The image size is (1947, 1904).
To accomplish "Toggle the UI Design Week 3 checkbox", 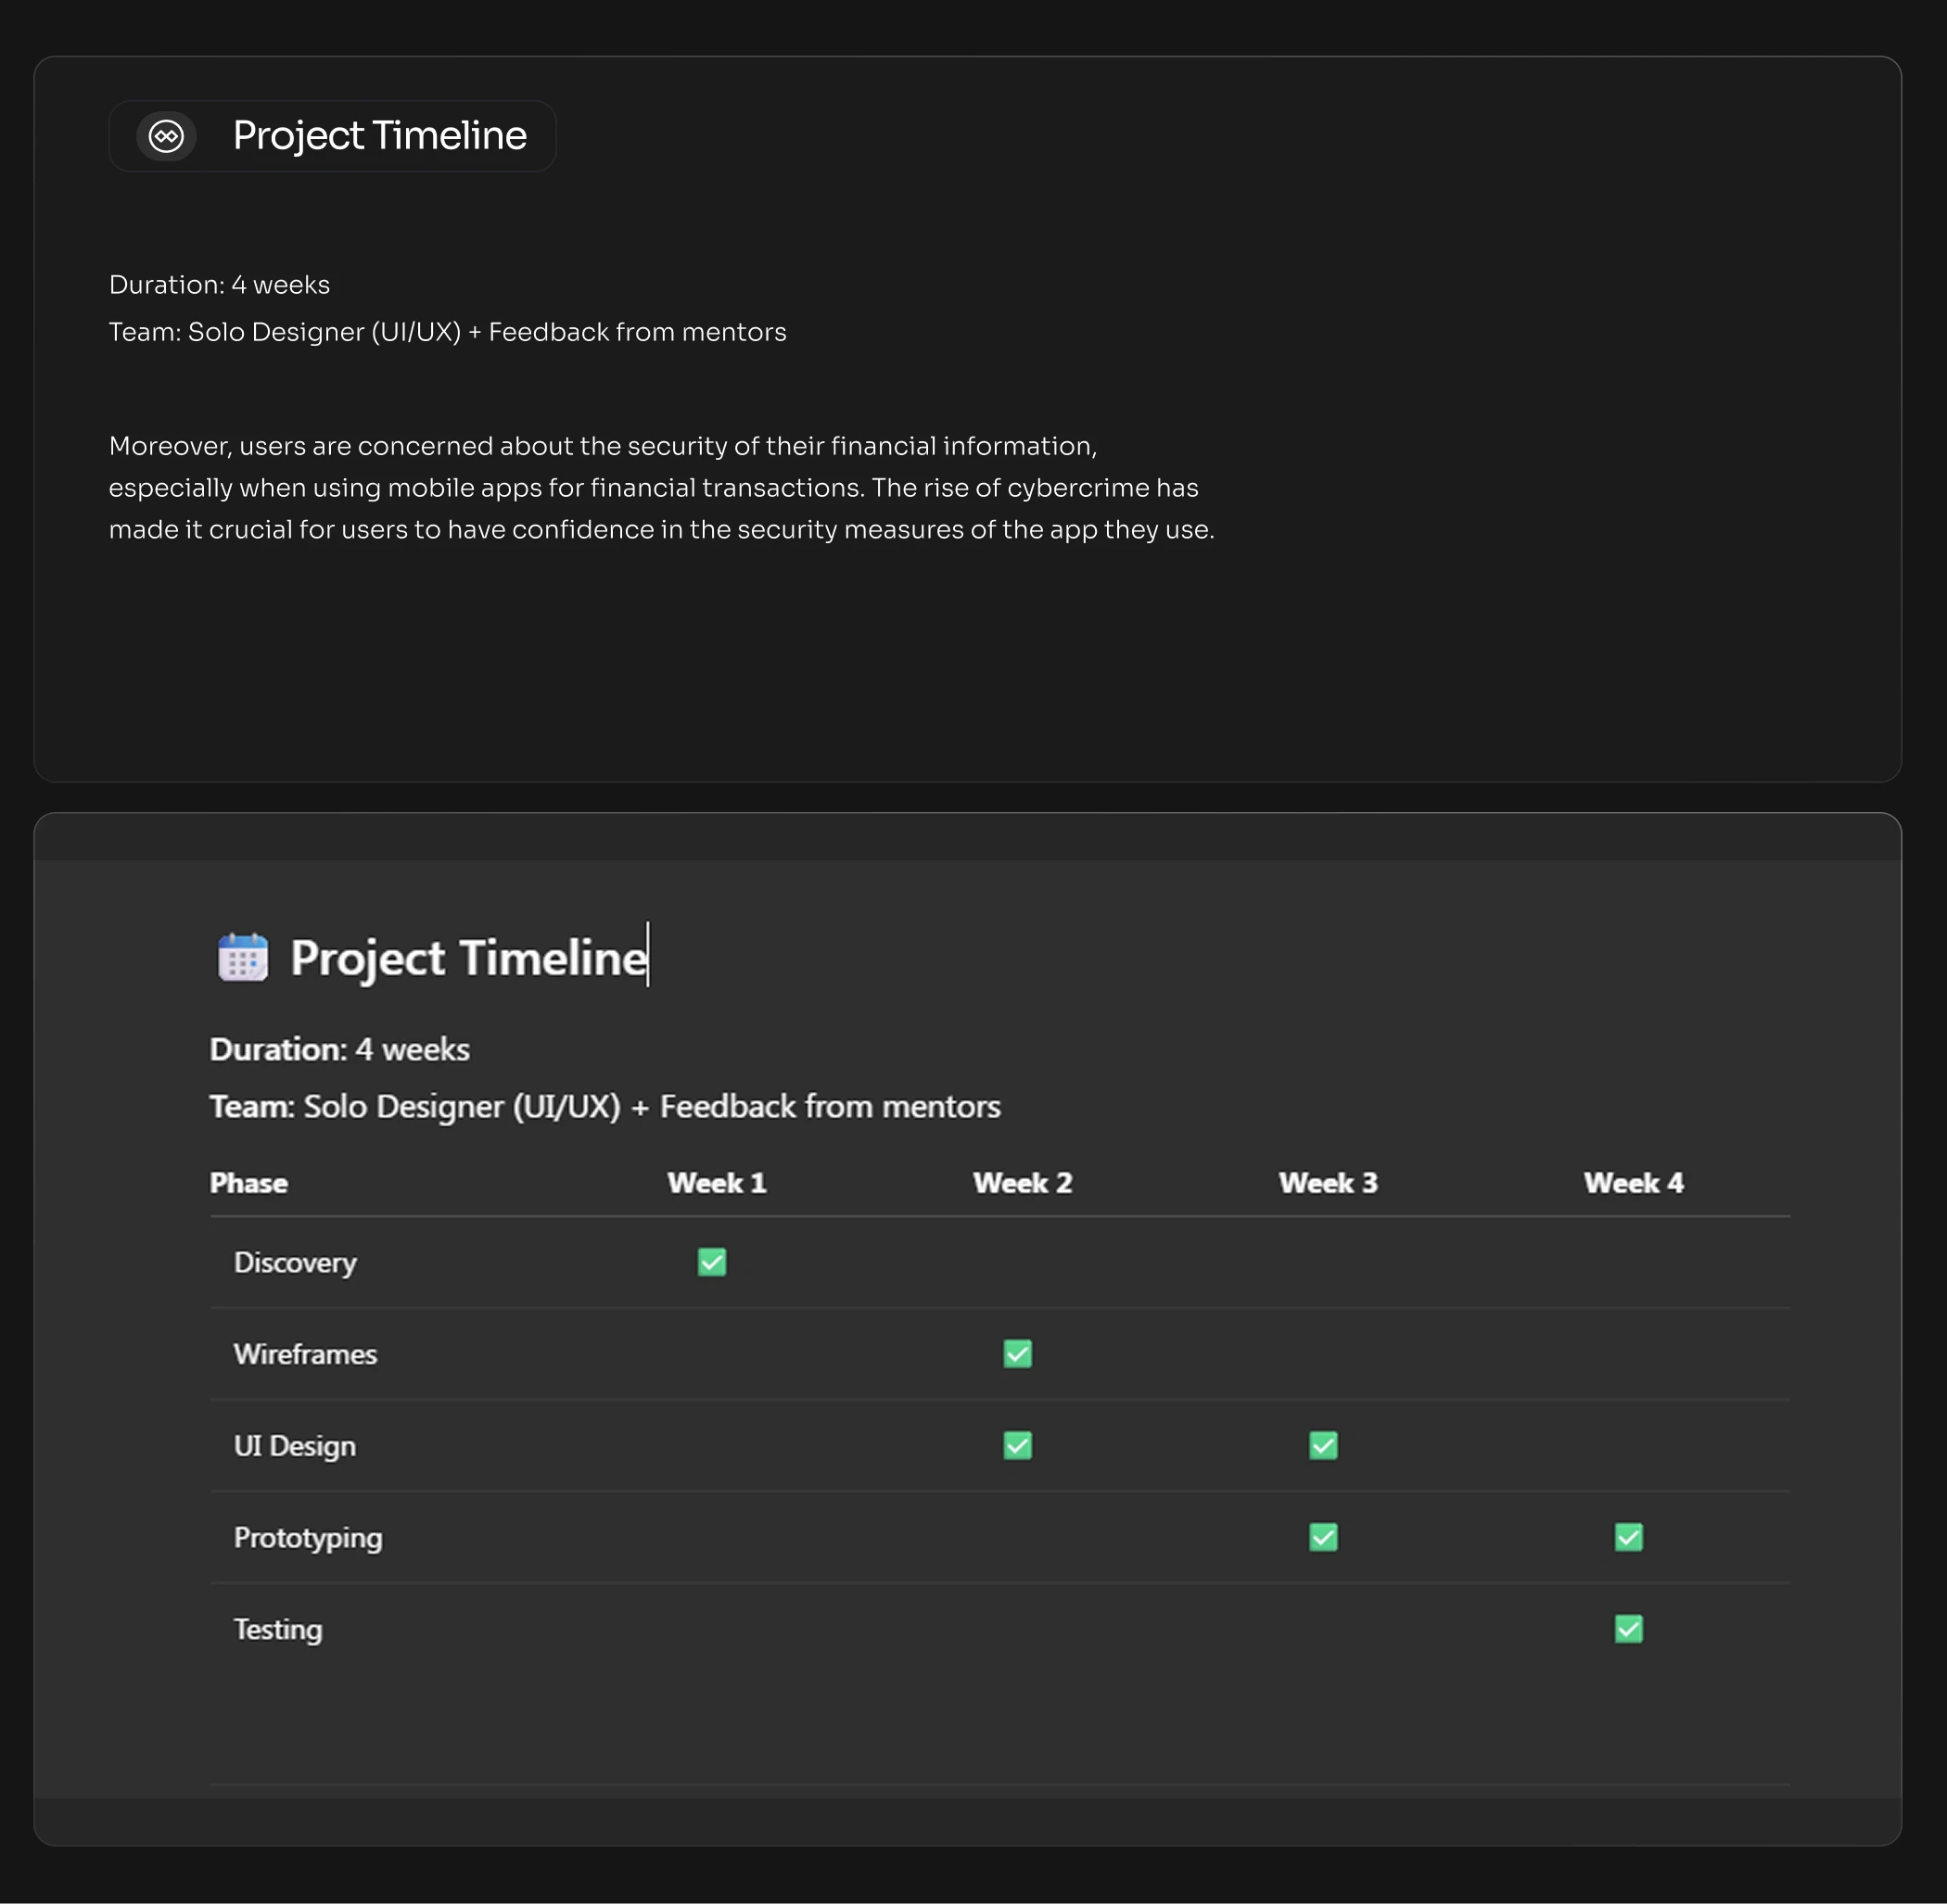I will point(1323,1446).
